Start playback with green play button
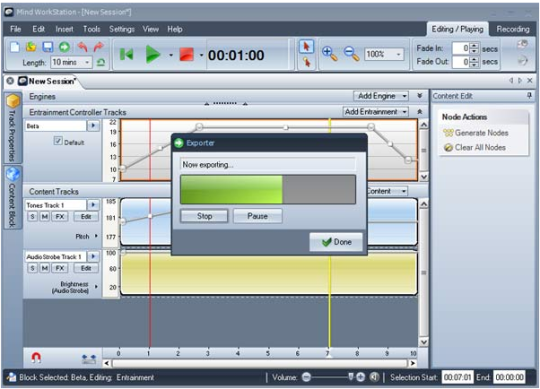Image resolution: width=540 pixels, height=389 pixels. [153, 54]
